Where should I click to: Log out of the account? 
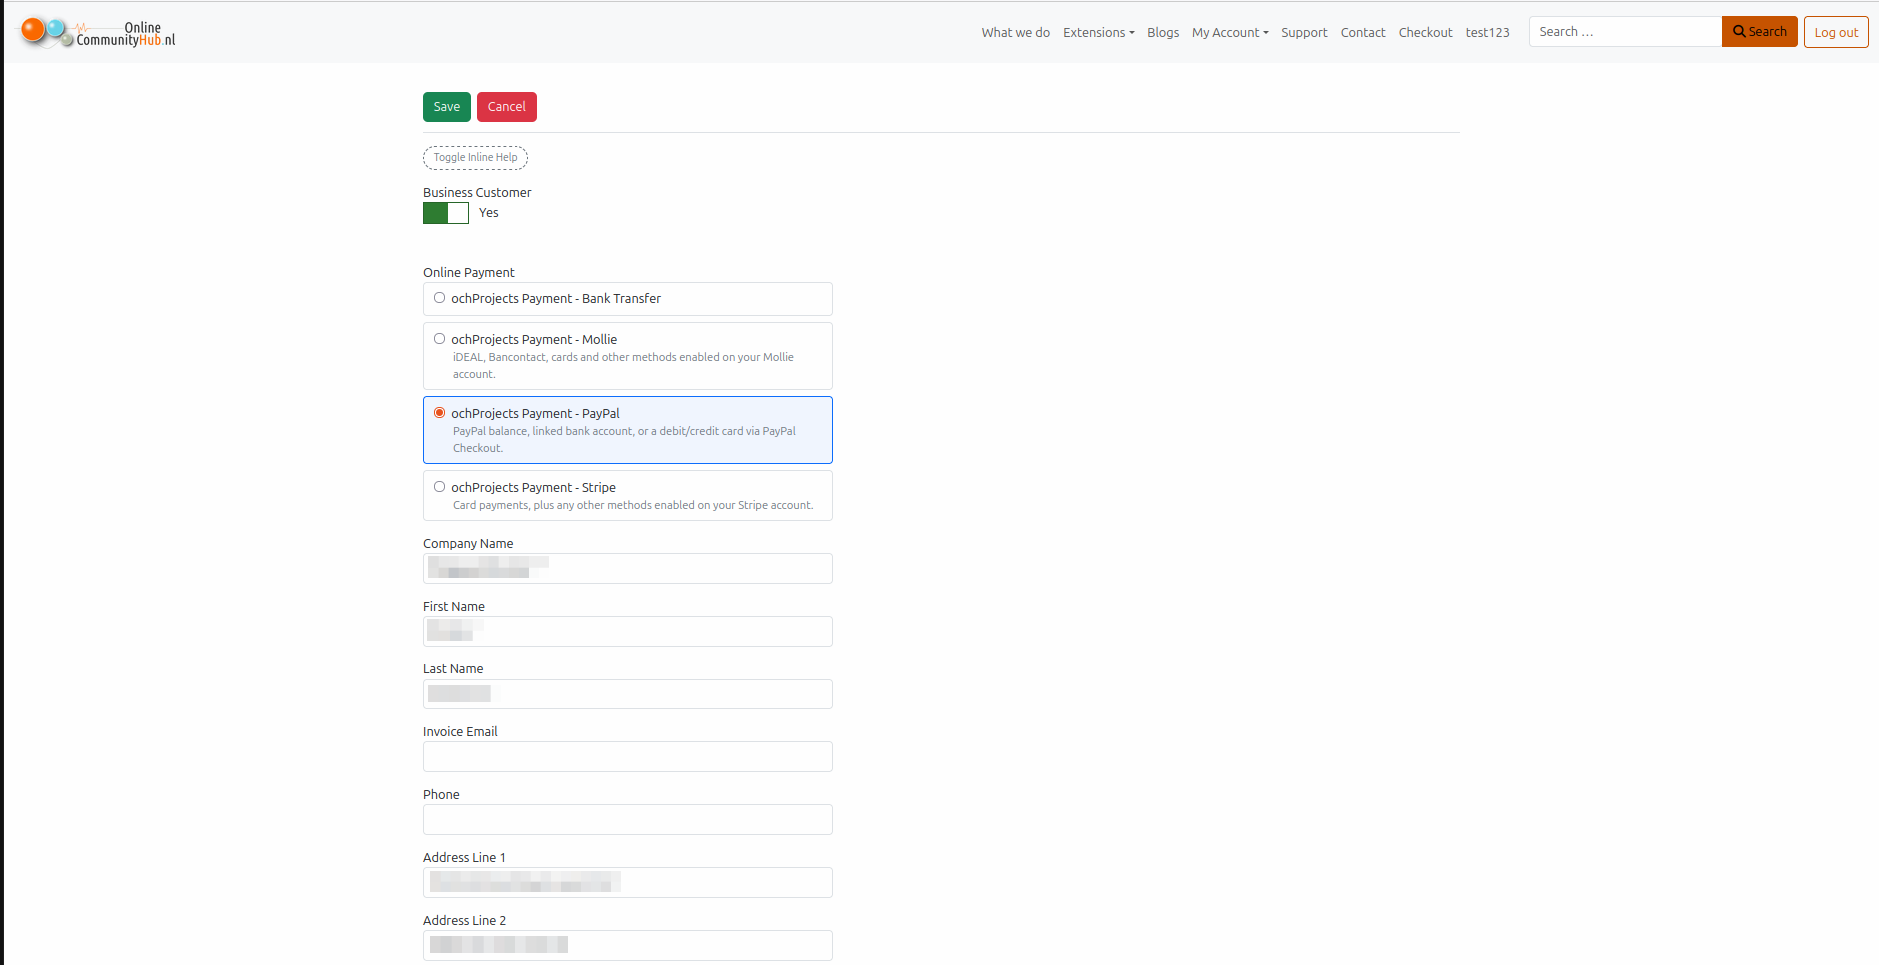pyautogui.click(x=1836, y=32)
